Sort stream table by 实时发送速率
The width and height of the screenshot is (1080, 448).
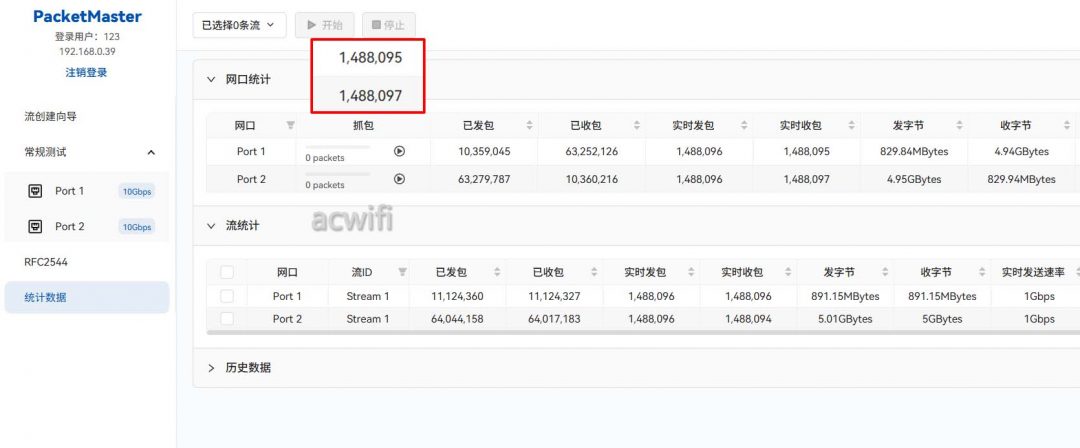(1077, 272)
